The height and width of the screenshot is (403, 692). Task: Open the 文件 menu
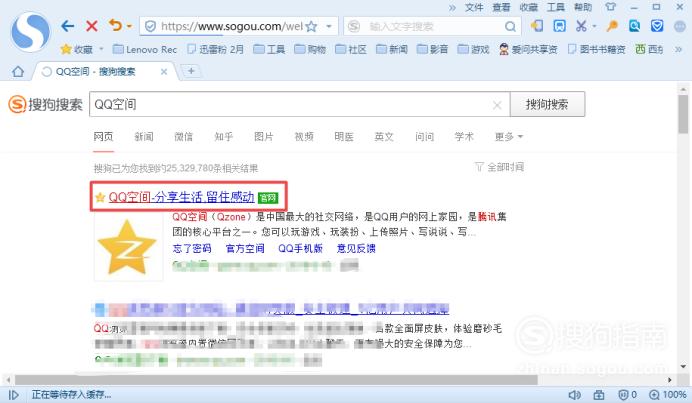pyautogui.click(x=474, y=7)
